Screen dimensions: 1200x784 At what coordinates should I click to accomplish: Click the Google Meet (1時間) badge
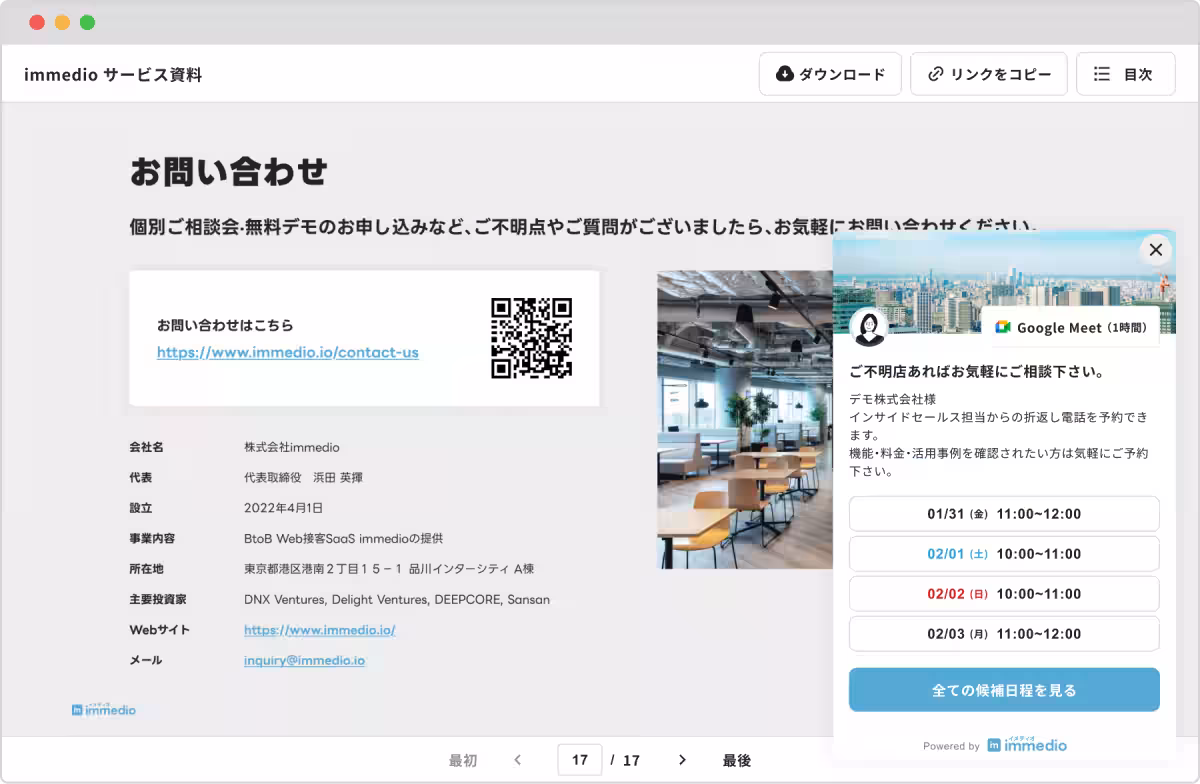(1070, 327)
